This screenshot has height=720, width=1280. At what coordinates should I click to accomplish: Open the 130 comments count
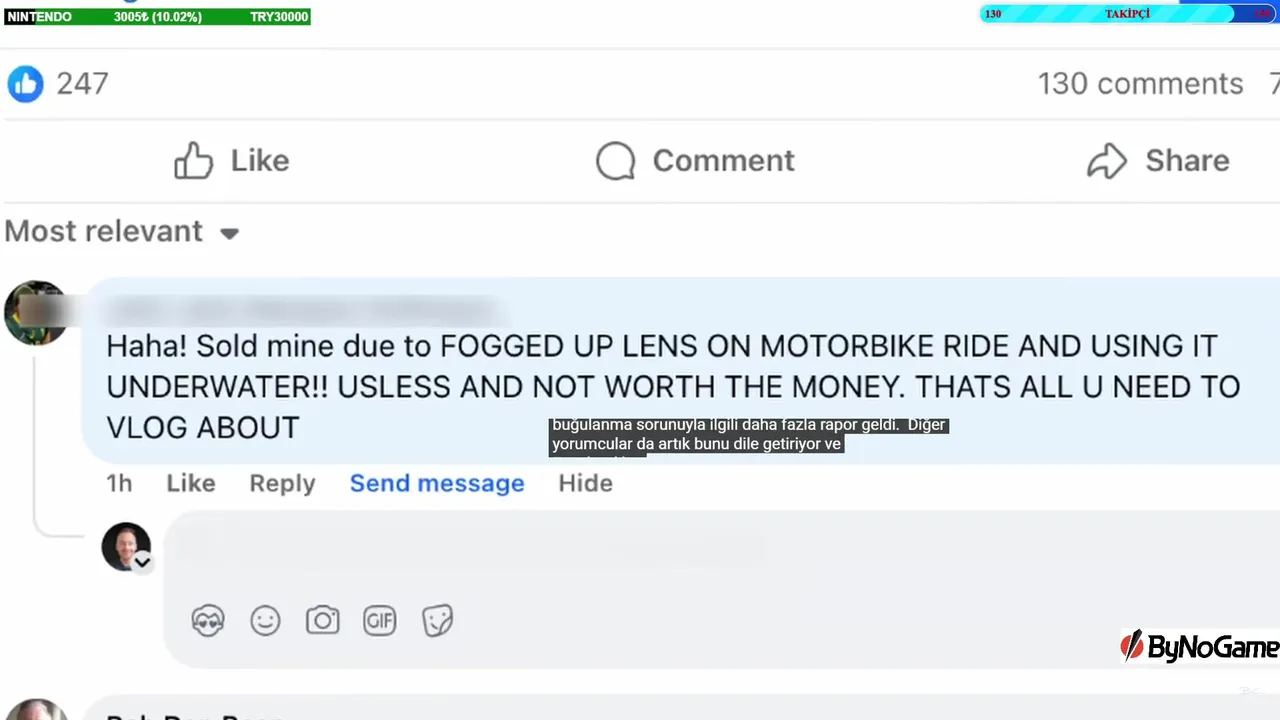click(x=1140, y=84)
